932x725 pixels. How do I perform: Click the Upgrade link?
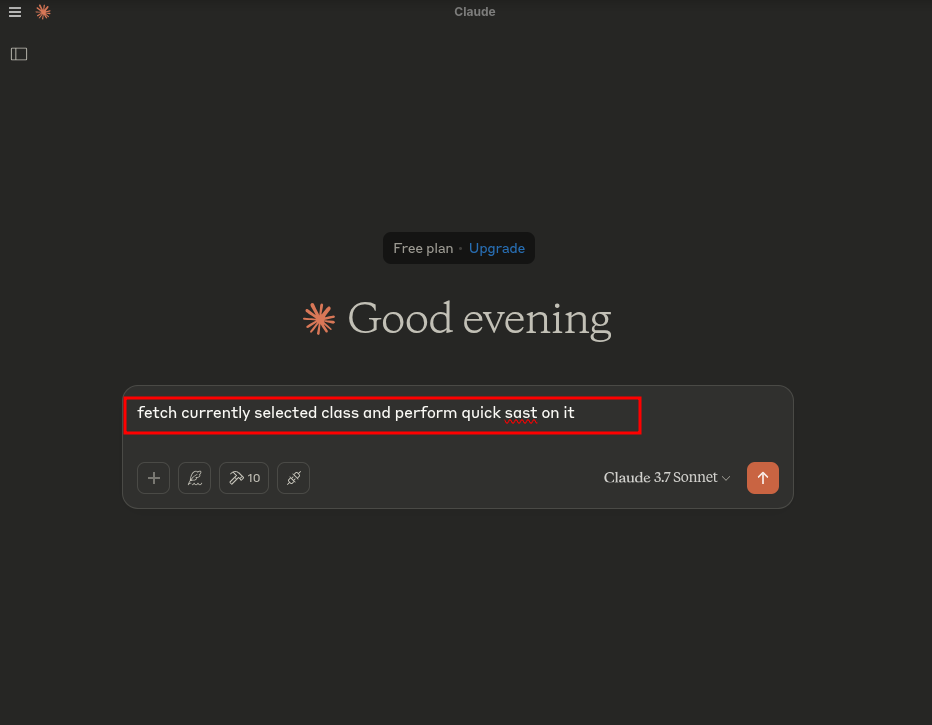497,248
